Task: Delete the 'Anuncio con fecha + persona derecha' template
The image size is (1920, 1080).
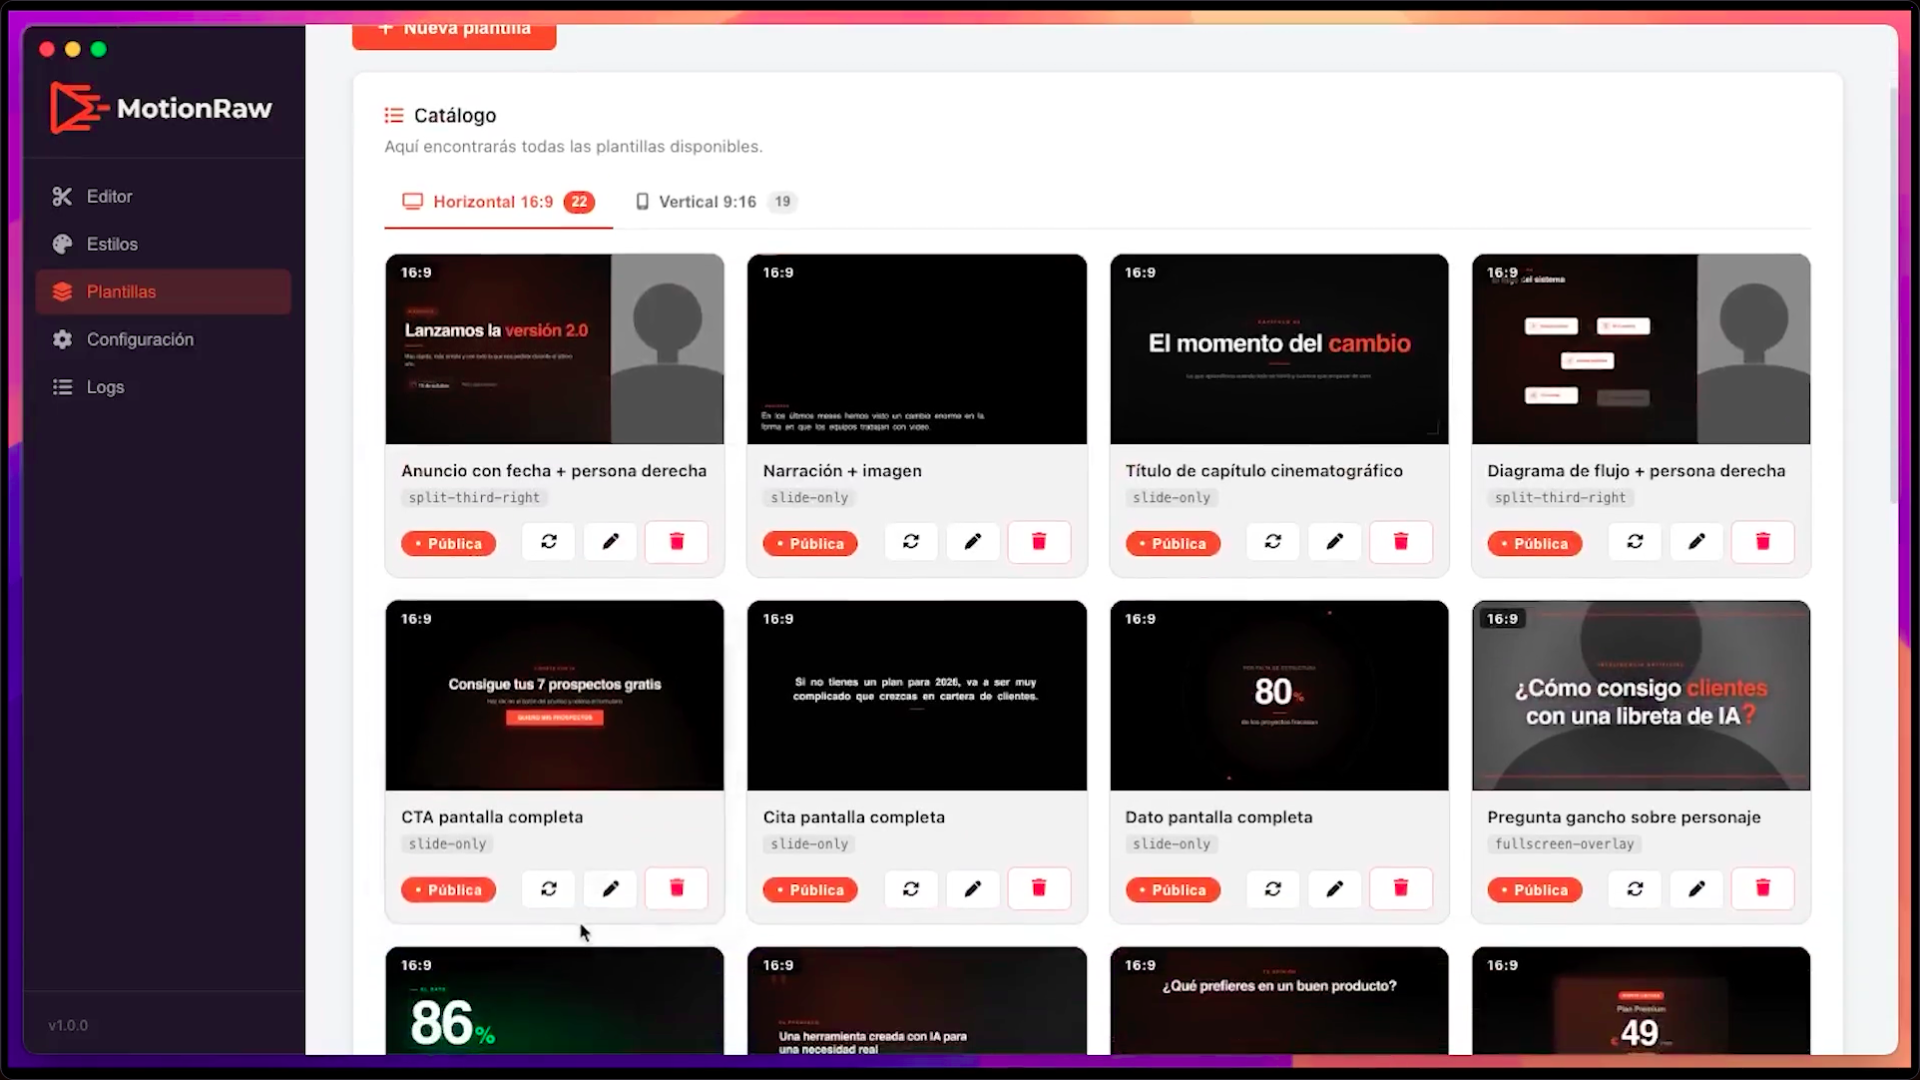Action: point(677,542)
